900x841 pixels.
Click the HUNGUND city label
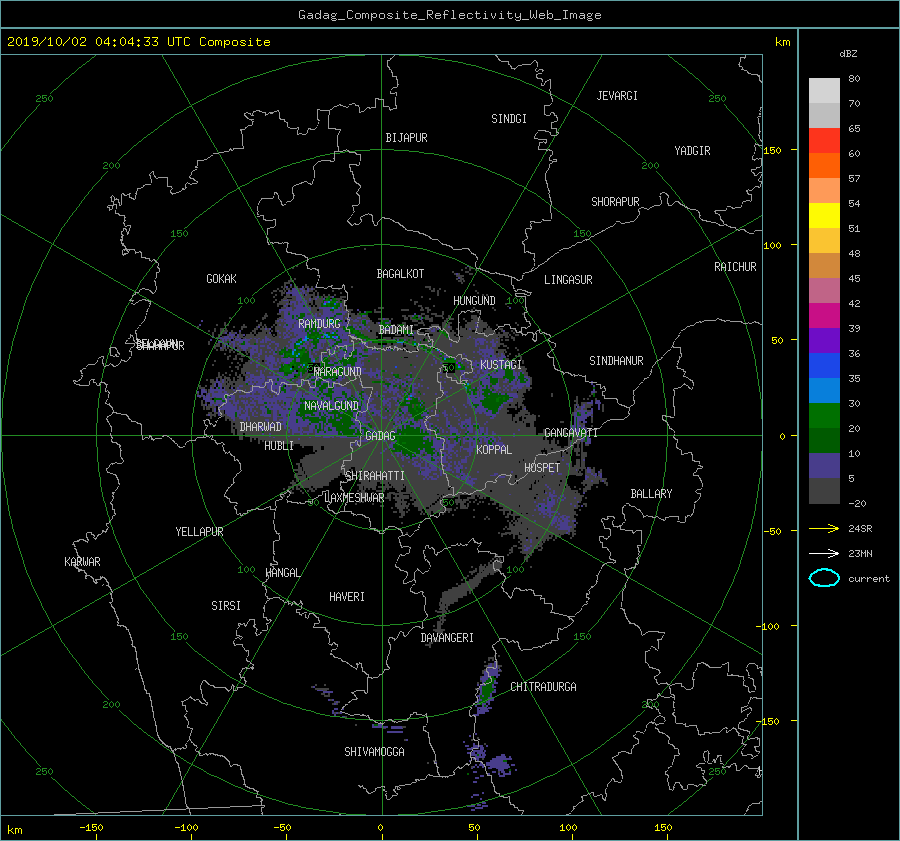[x=474, y=301]
